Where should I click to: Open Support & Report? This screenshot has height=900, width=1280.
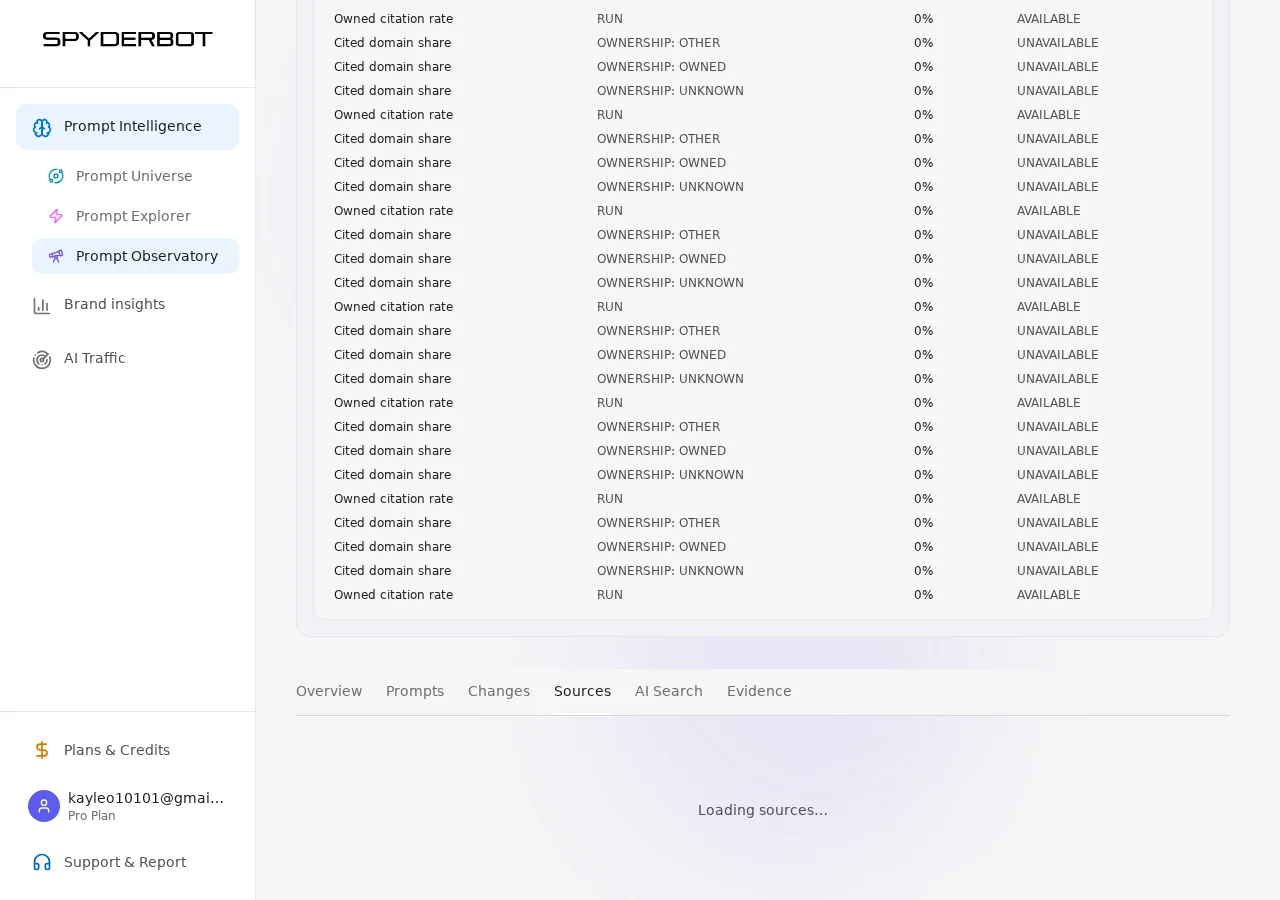127,862
